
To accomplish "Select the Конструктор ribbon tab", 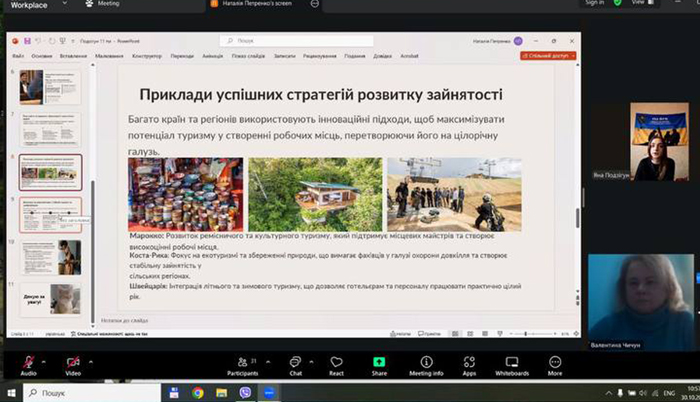I will (147, 56).
